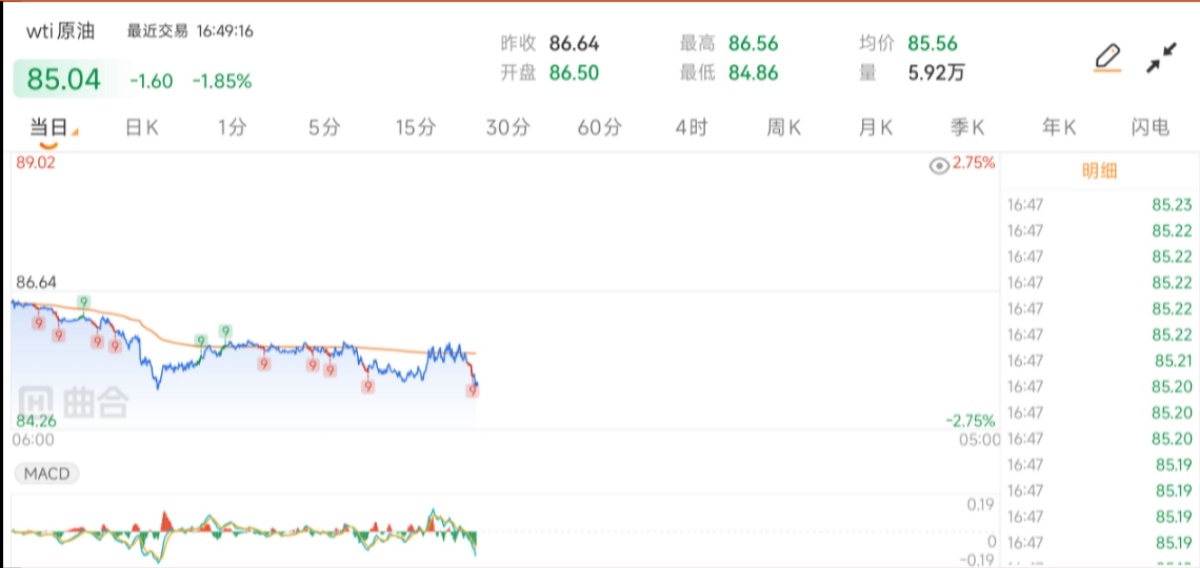Click the 量 5.92万 volume value
Image resolution: width=1200 pixels, height=568 pixels.
(936, 72)
